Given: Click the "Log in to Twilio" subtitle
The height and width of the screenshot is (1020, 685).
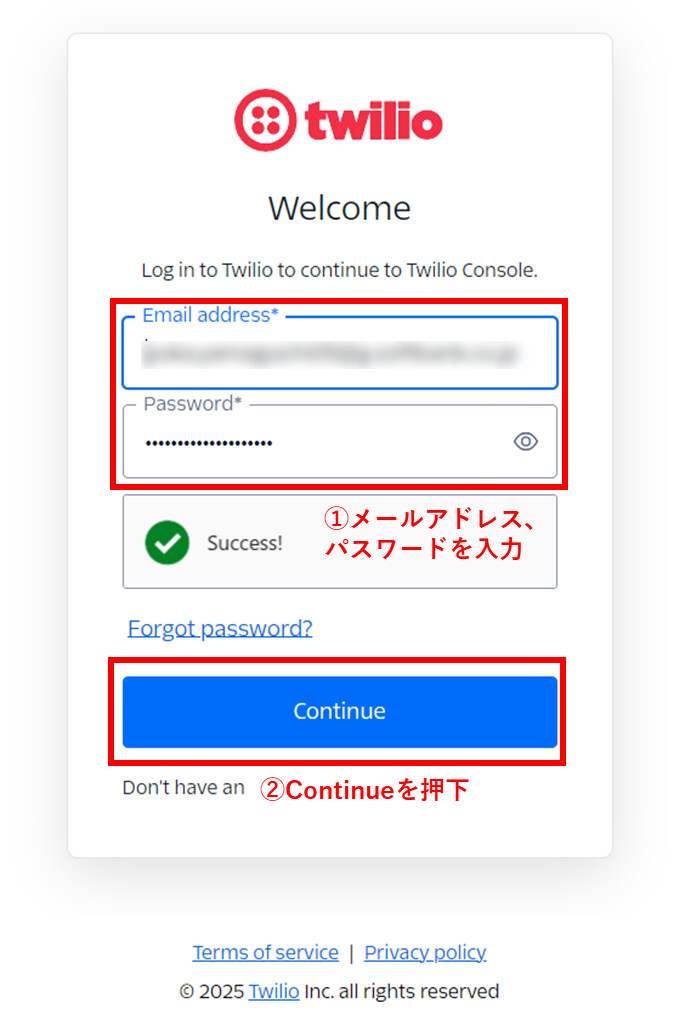Looking at the screenshot, I should (x=340, y=270).
